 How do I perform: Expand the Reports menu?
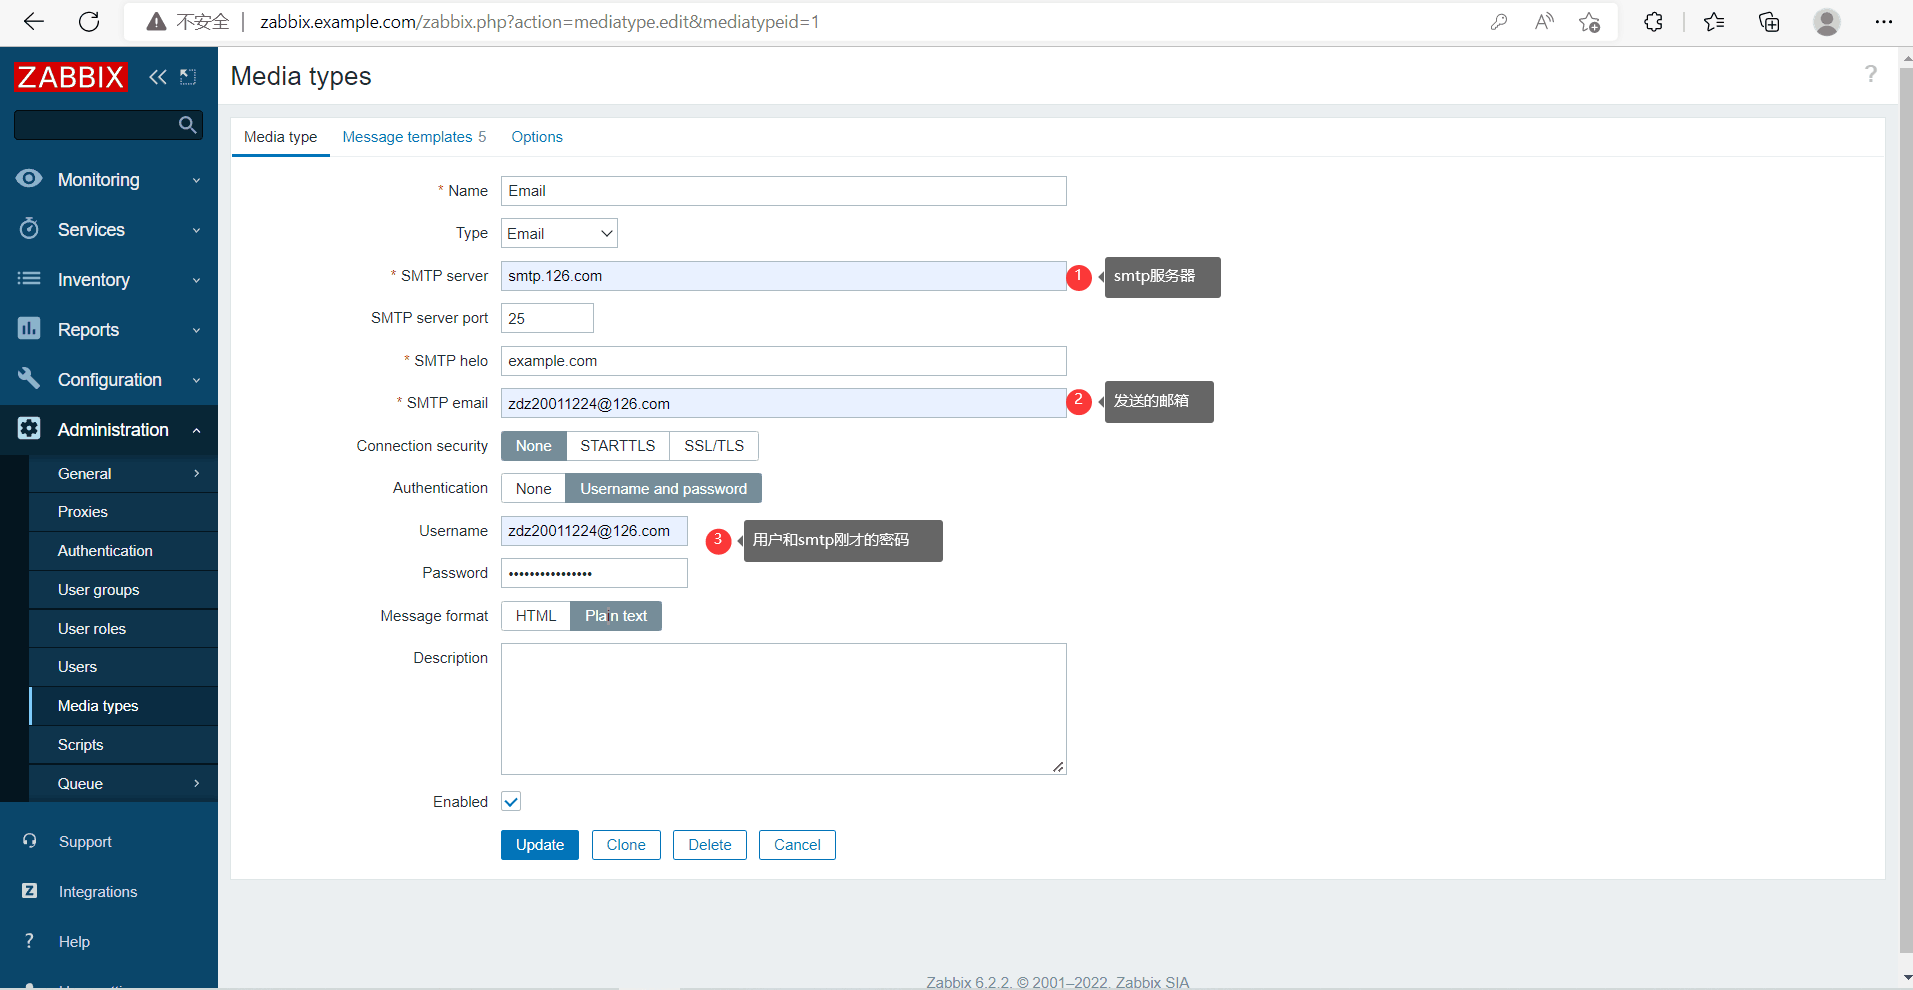pyautogui.click(x=109, y=330)
